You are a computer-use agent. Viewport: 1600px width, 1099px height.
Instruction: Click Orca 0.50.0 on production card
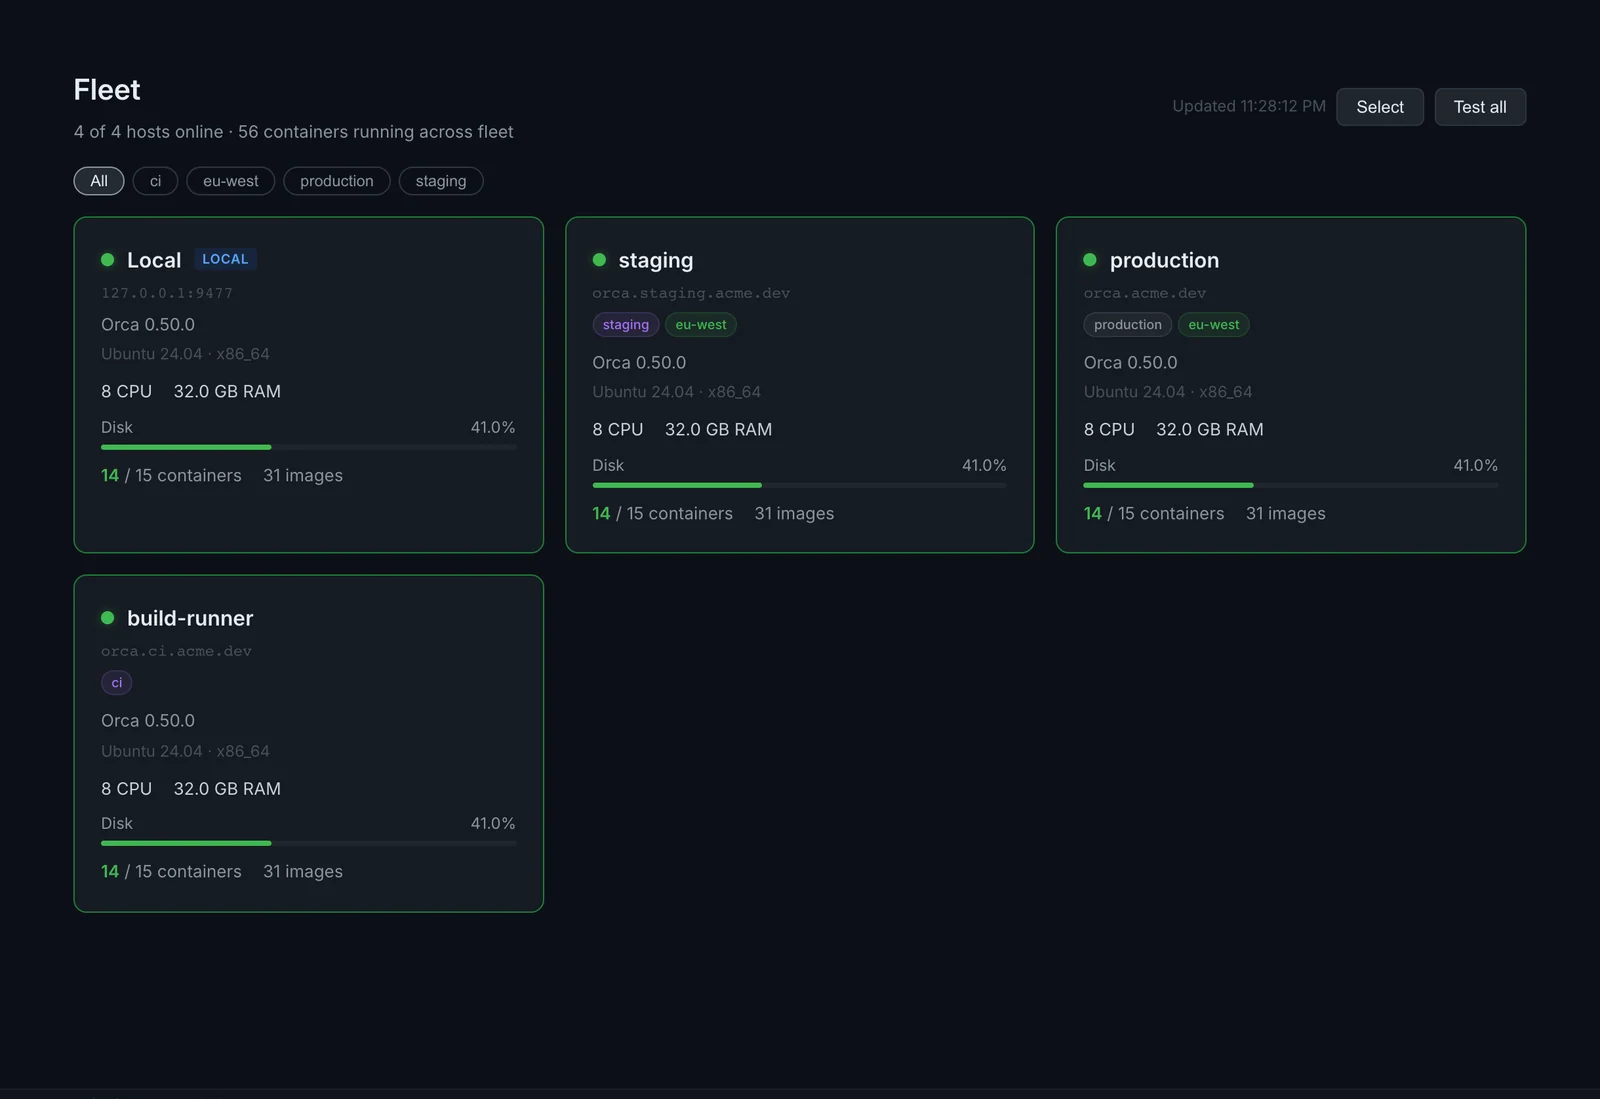coord(1131,363)
